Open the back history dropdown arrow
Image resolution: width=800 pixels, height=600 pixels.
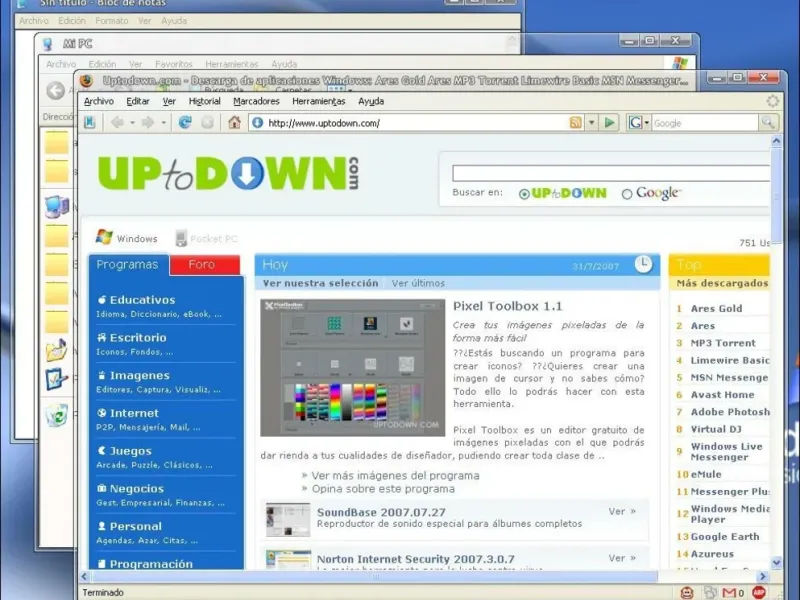(132, 123)
